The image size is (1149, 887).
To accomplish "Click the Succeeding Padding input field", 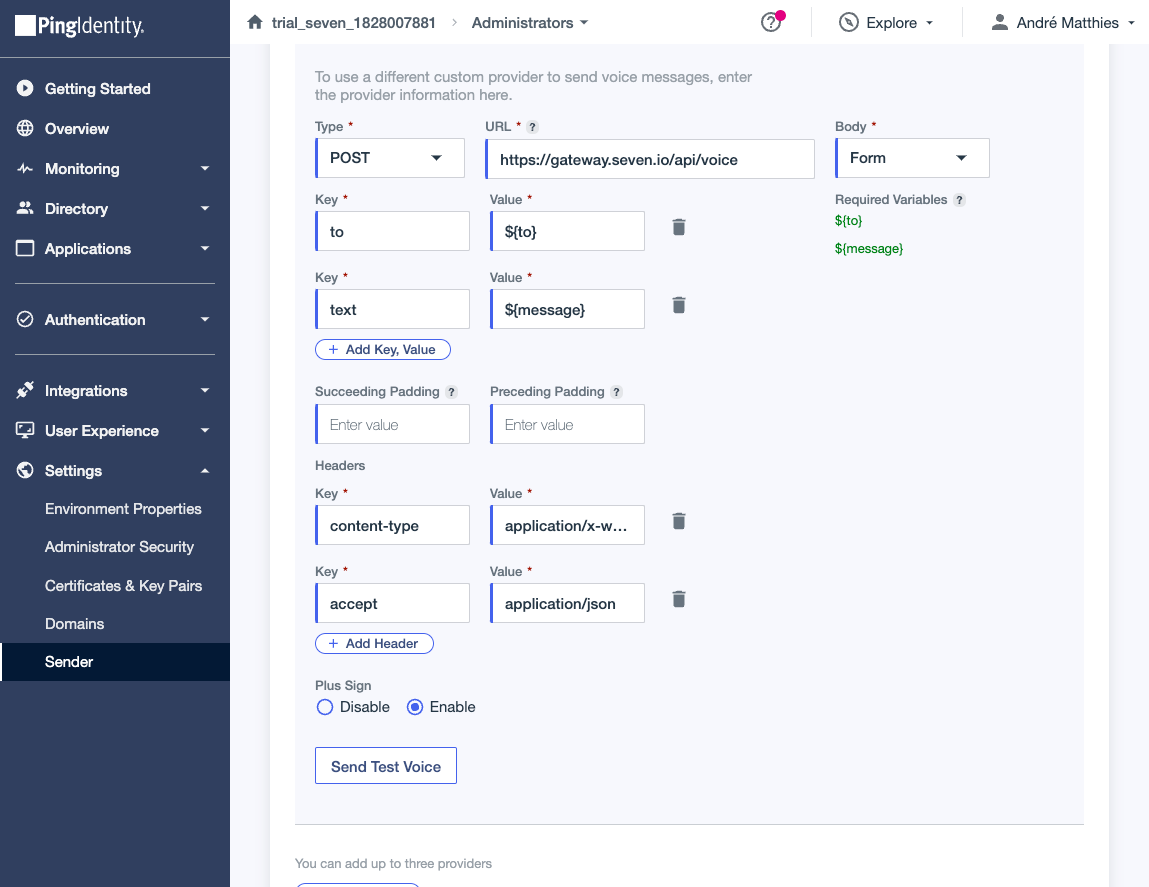I will click(392, 425).
